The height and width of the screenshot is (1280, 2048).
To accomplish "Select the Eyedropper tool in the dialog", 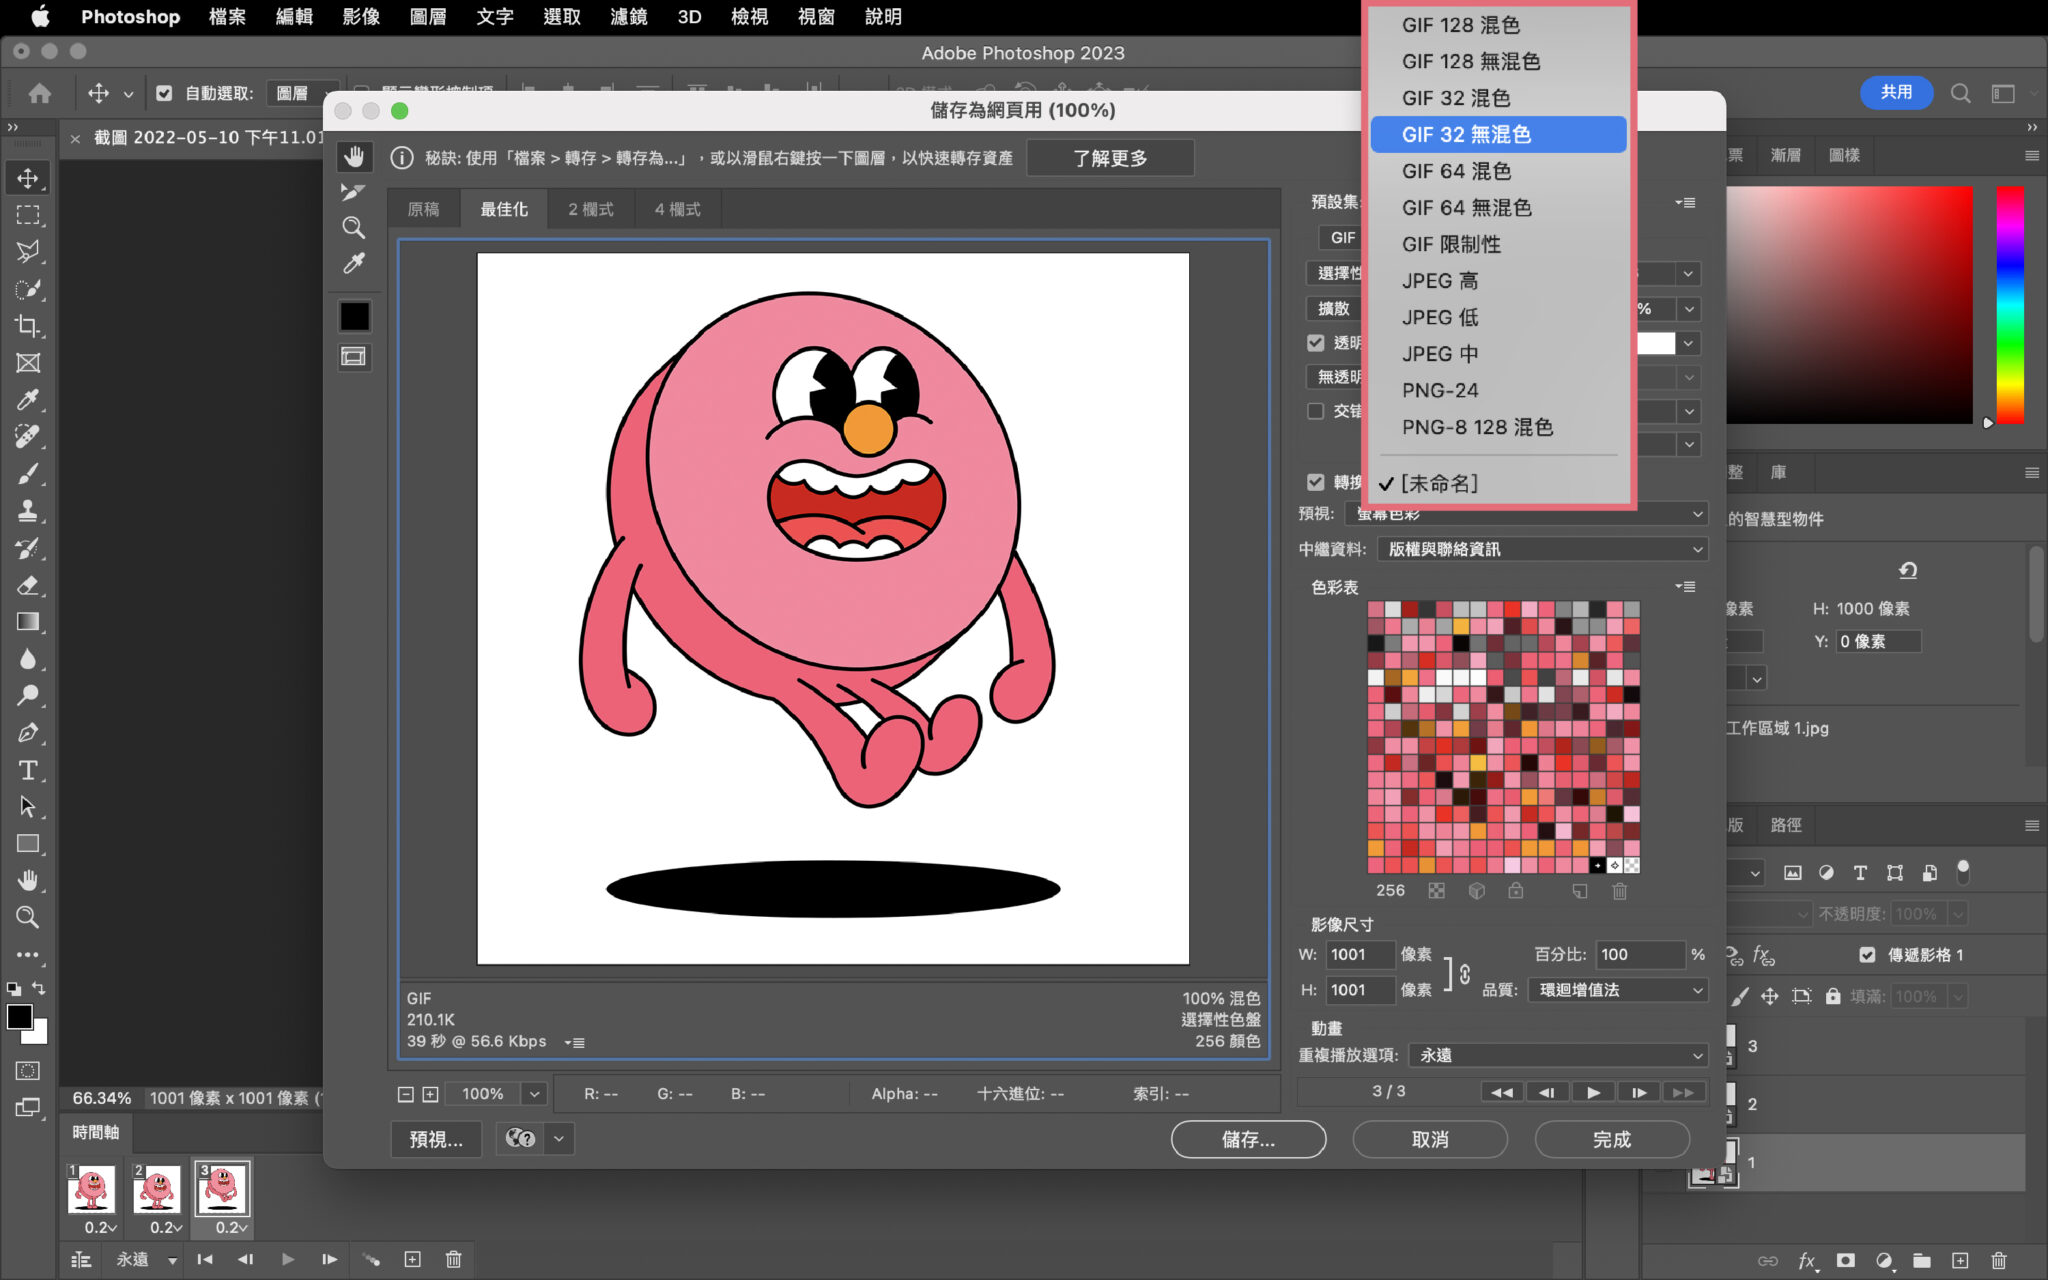I will click(354, 264).
